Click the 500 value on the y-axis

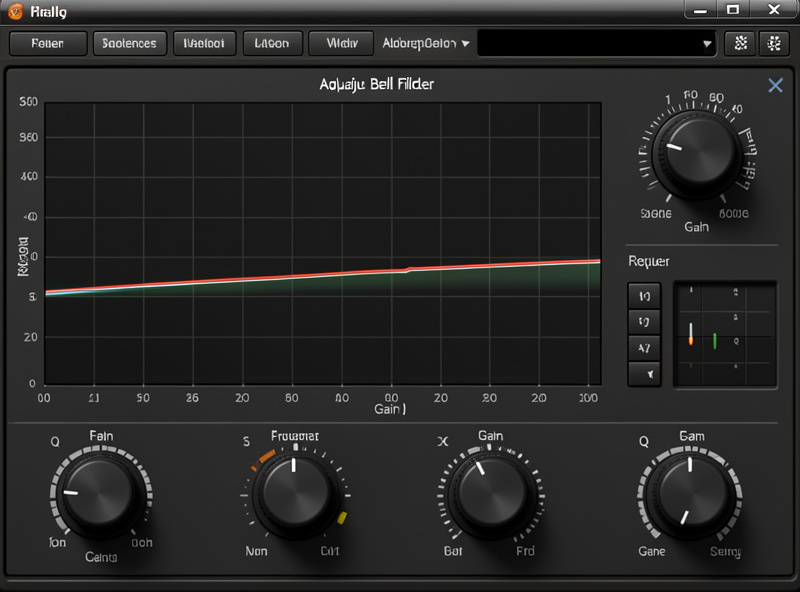click(x=29, y=102)
